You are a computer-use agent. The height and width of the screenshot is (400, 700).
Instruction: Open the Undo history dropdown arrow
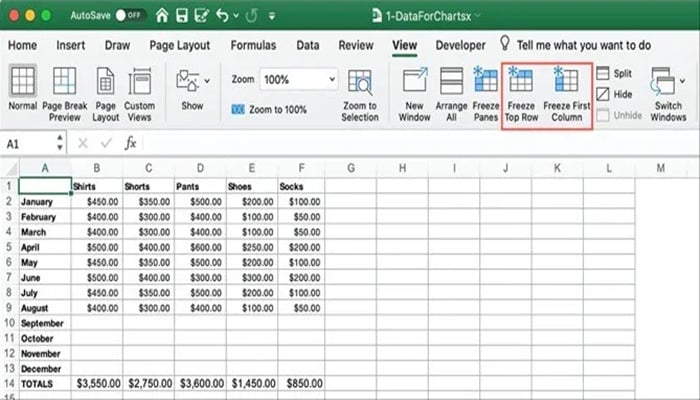coord(236,16)
